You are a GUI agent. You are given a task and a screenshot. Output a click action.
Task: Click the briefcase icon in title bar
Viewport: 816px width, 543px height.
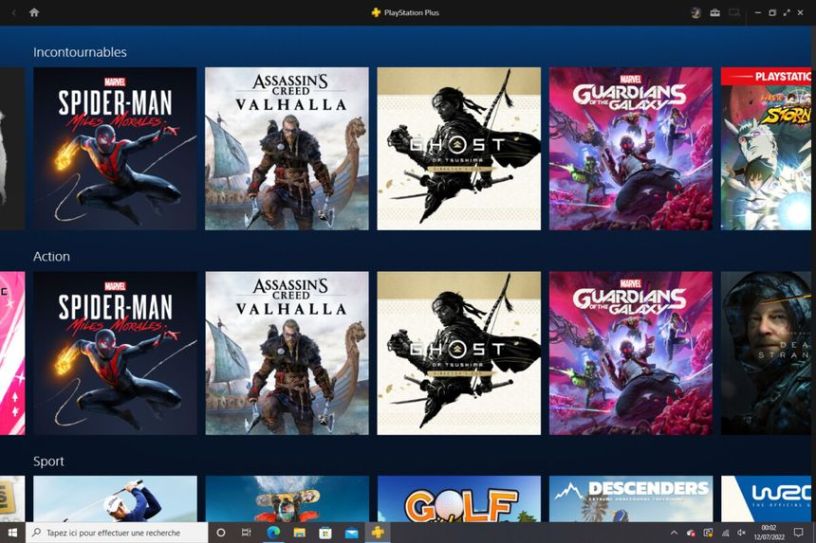coord(715,12)
